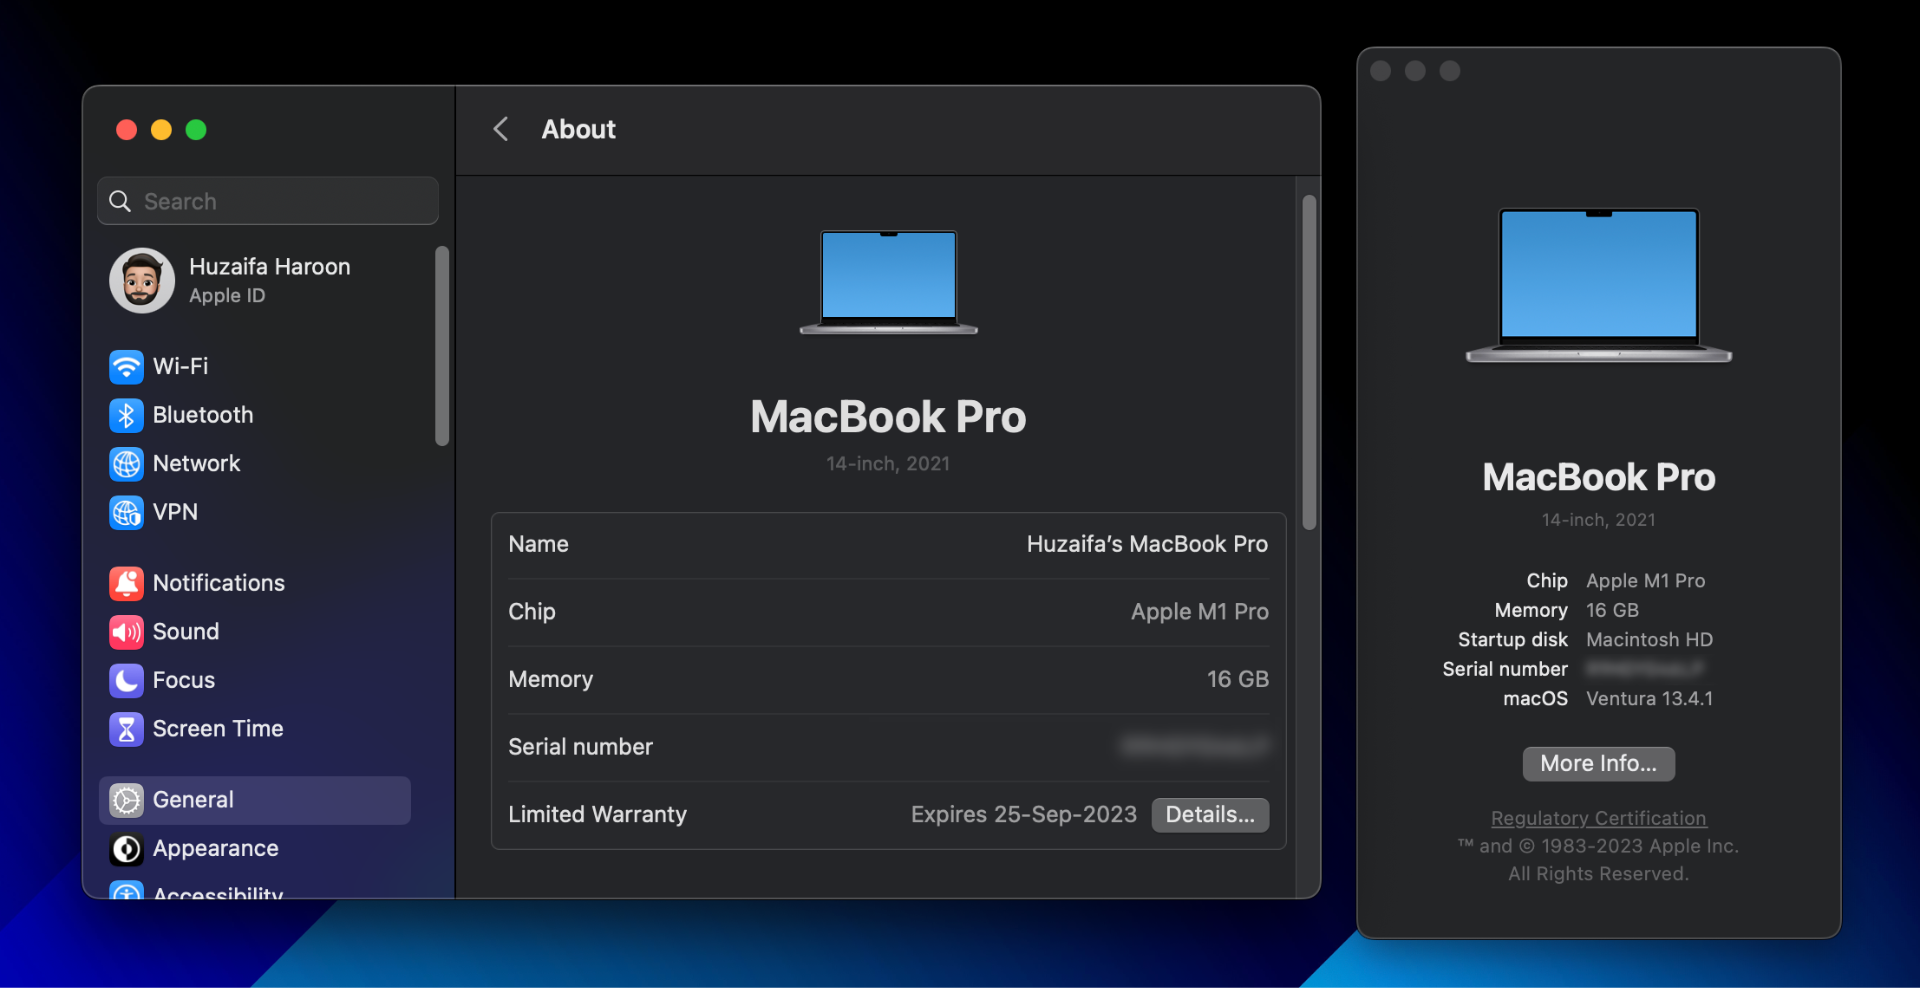This screenshot has height=988, width=1920.
Task: Minimize System Settings with the yellow button
Action: point(161,130)
